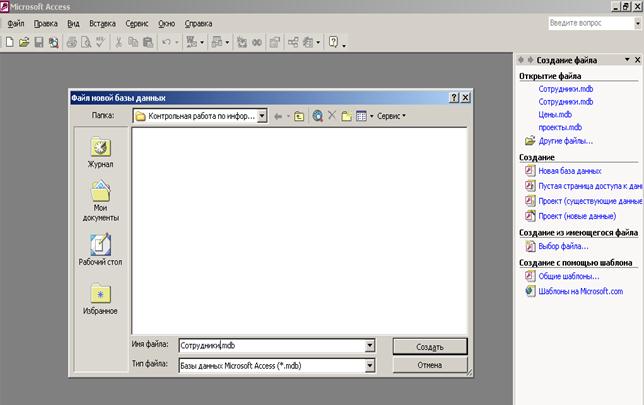
Task: Open the Файл menu
Action: pos(16,24)
